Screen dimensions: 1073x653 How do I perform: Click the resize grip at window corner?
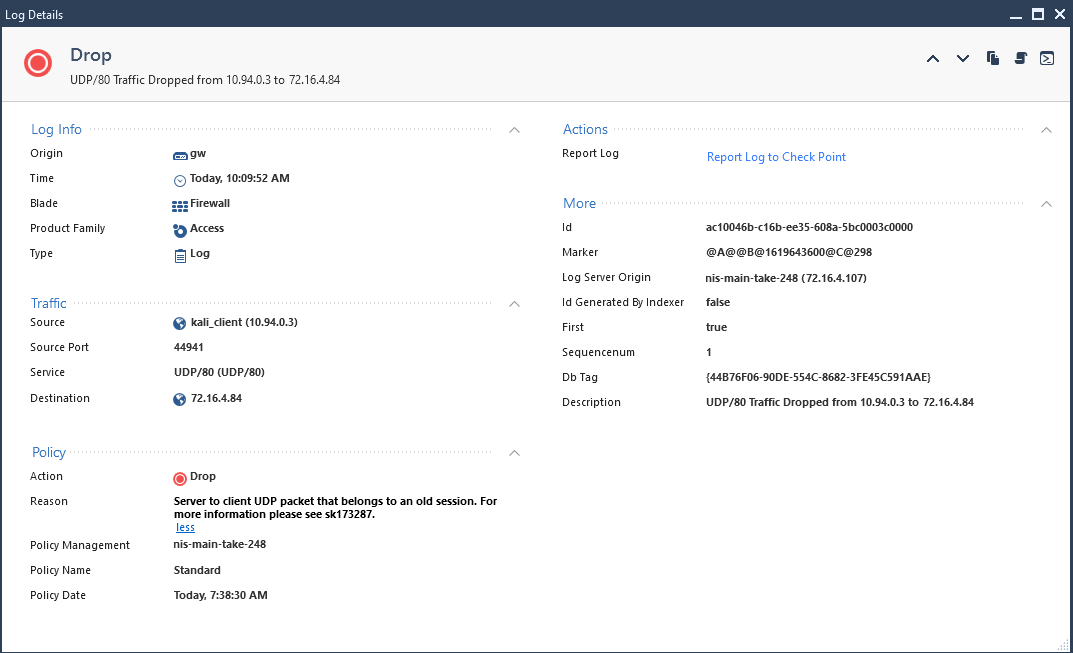pyautogui.click(x=1065, y=646)
